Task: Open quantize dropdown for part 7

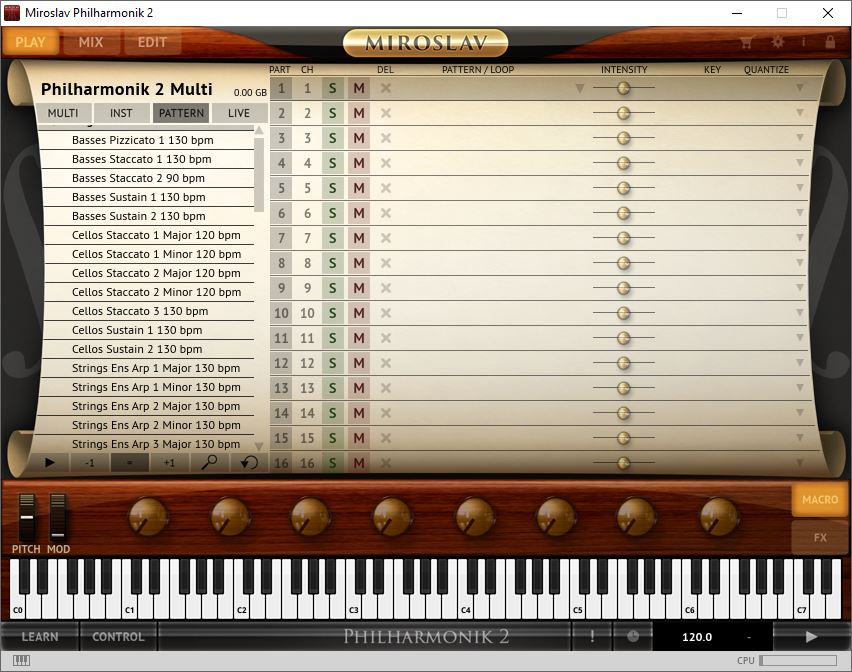Action: point(800,238)
